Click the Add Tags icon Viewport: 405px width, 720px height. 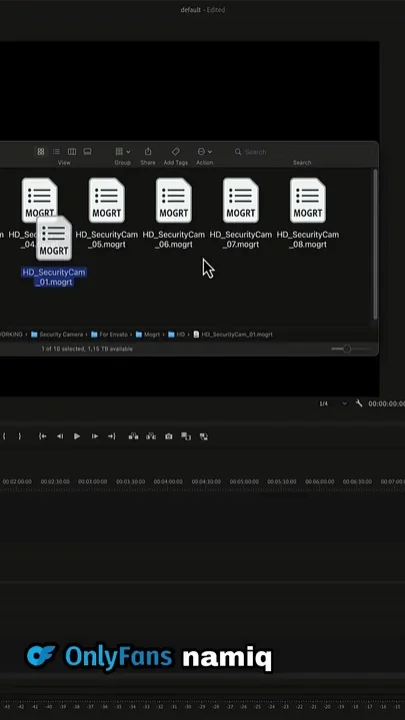[175, 152]
